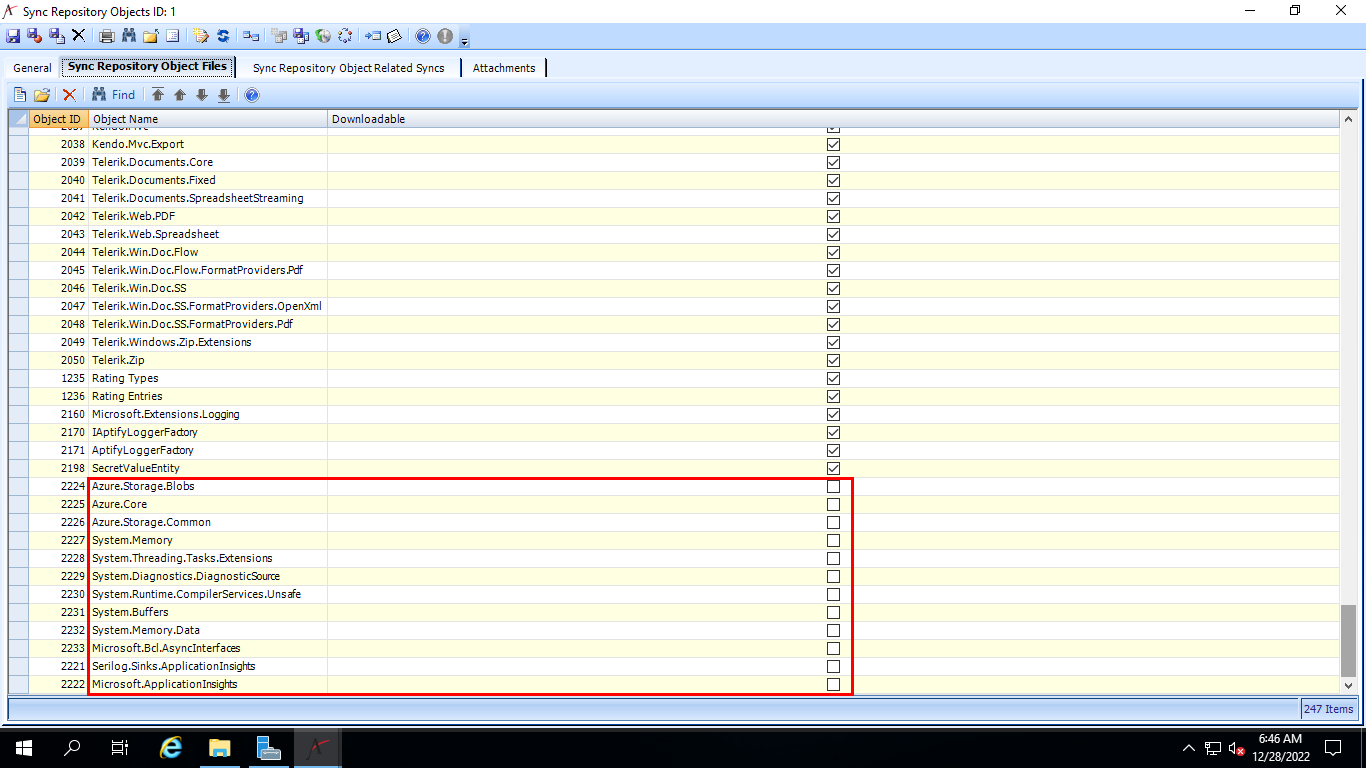The width and height of the screenshot is (1366, 768).
Task: Switch to the General tab
Action: point(32,68)
